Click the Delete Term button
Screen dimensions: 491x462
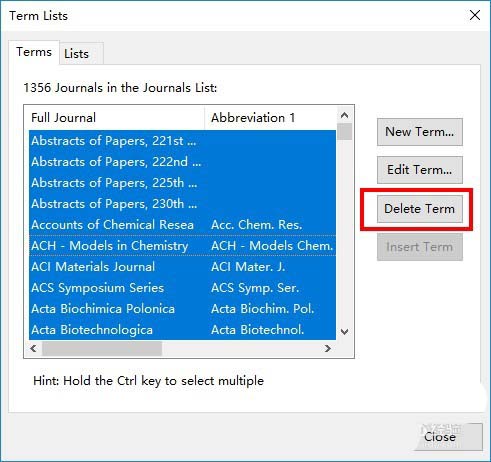[420, 209]
